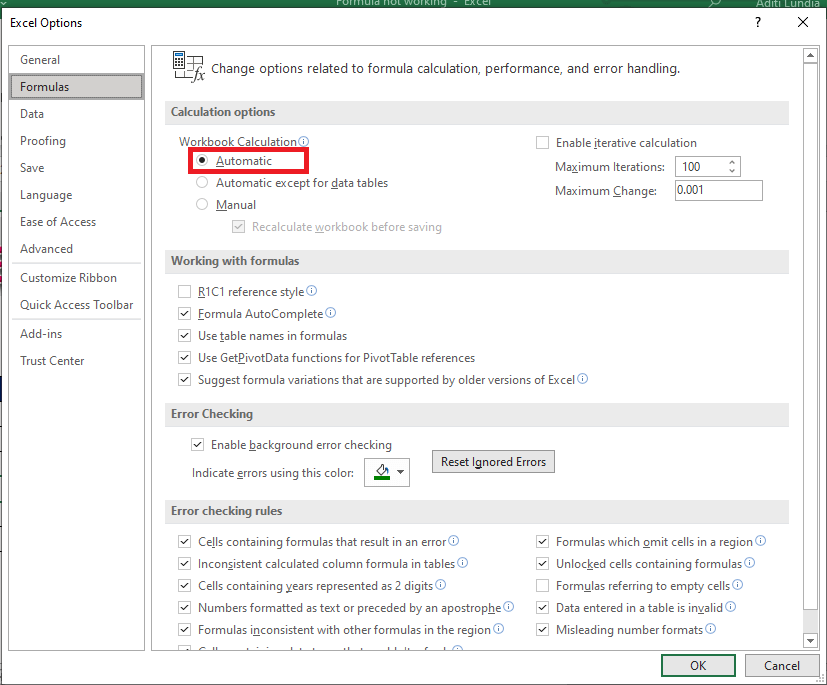
Task: Open Language options
Action: click(76, 195)
